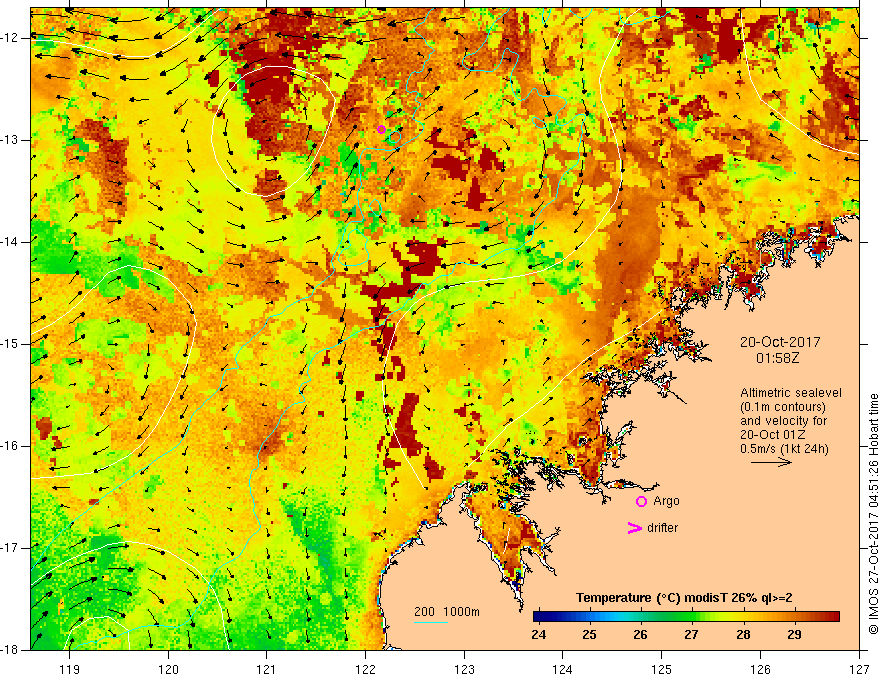Image resolution: width=880 pixels, height=680 pixels.
Task: Click the '(0.1m contours)' caption line
Action: tap(783, 407)
